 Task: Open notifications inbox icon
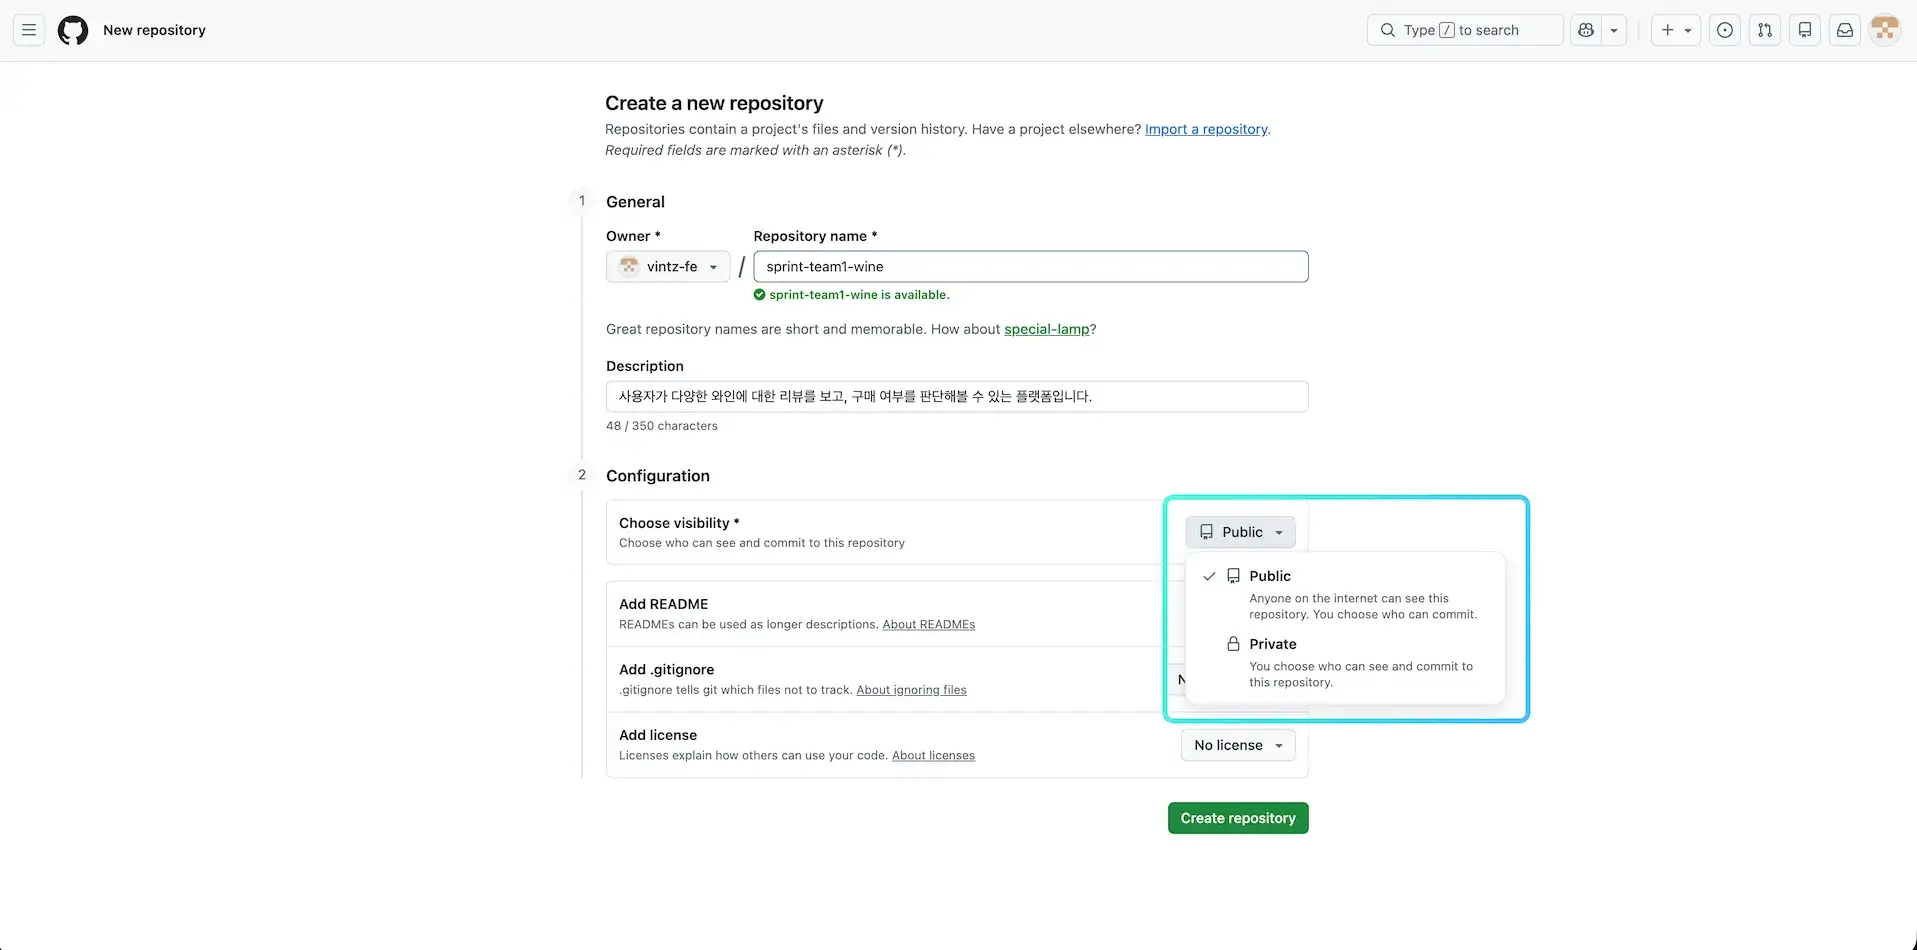1845,30
